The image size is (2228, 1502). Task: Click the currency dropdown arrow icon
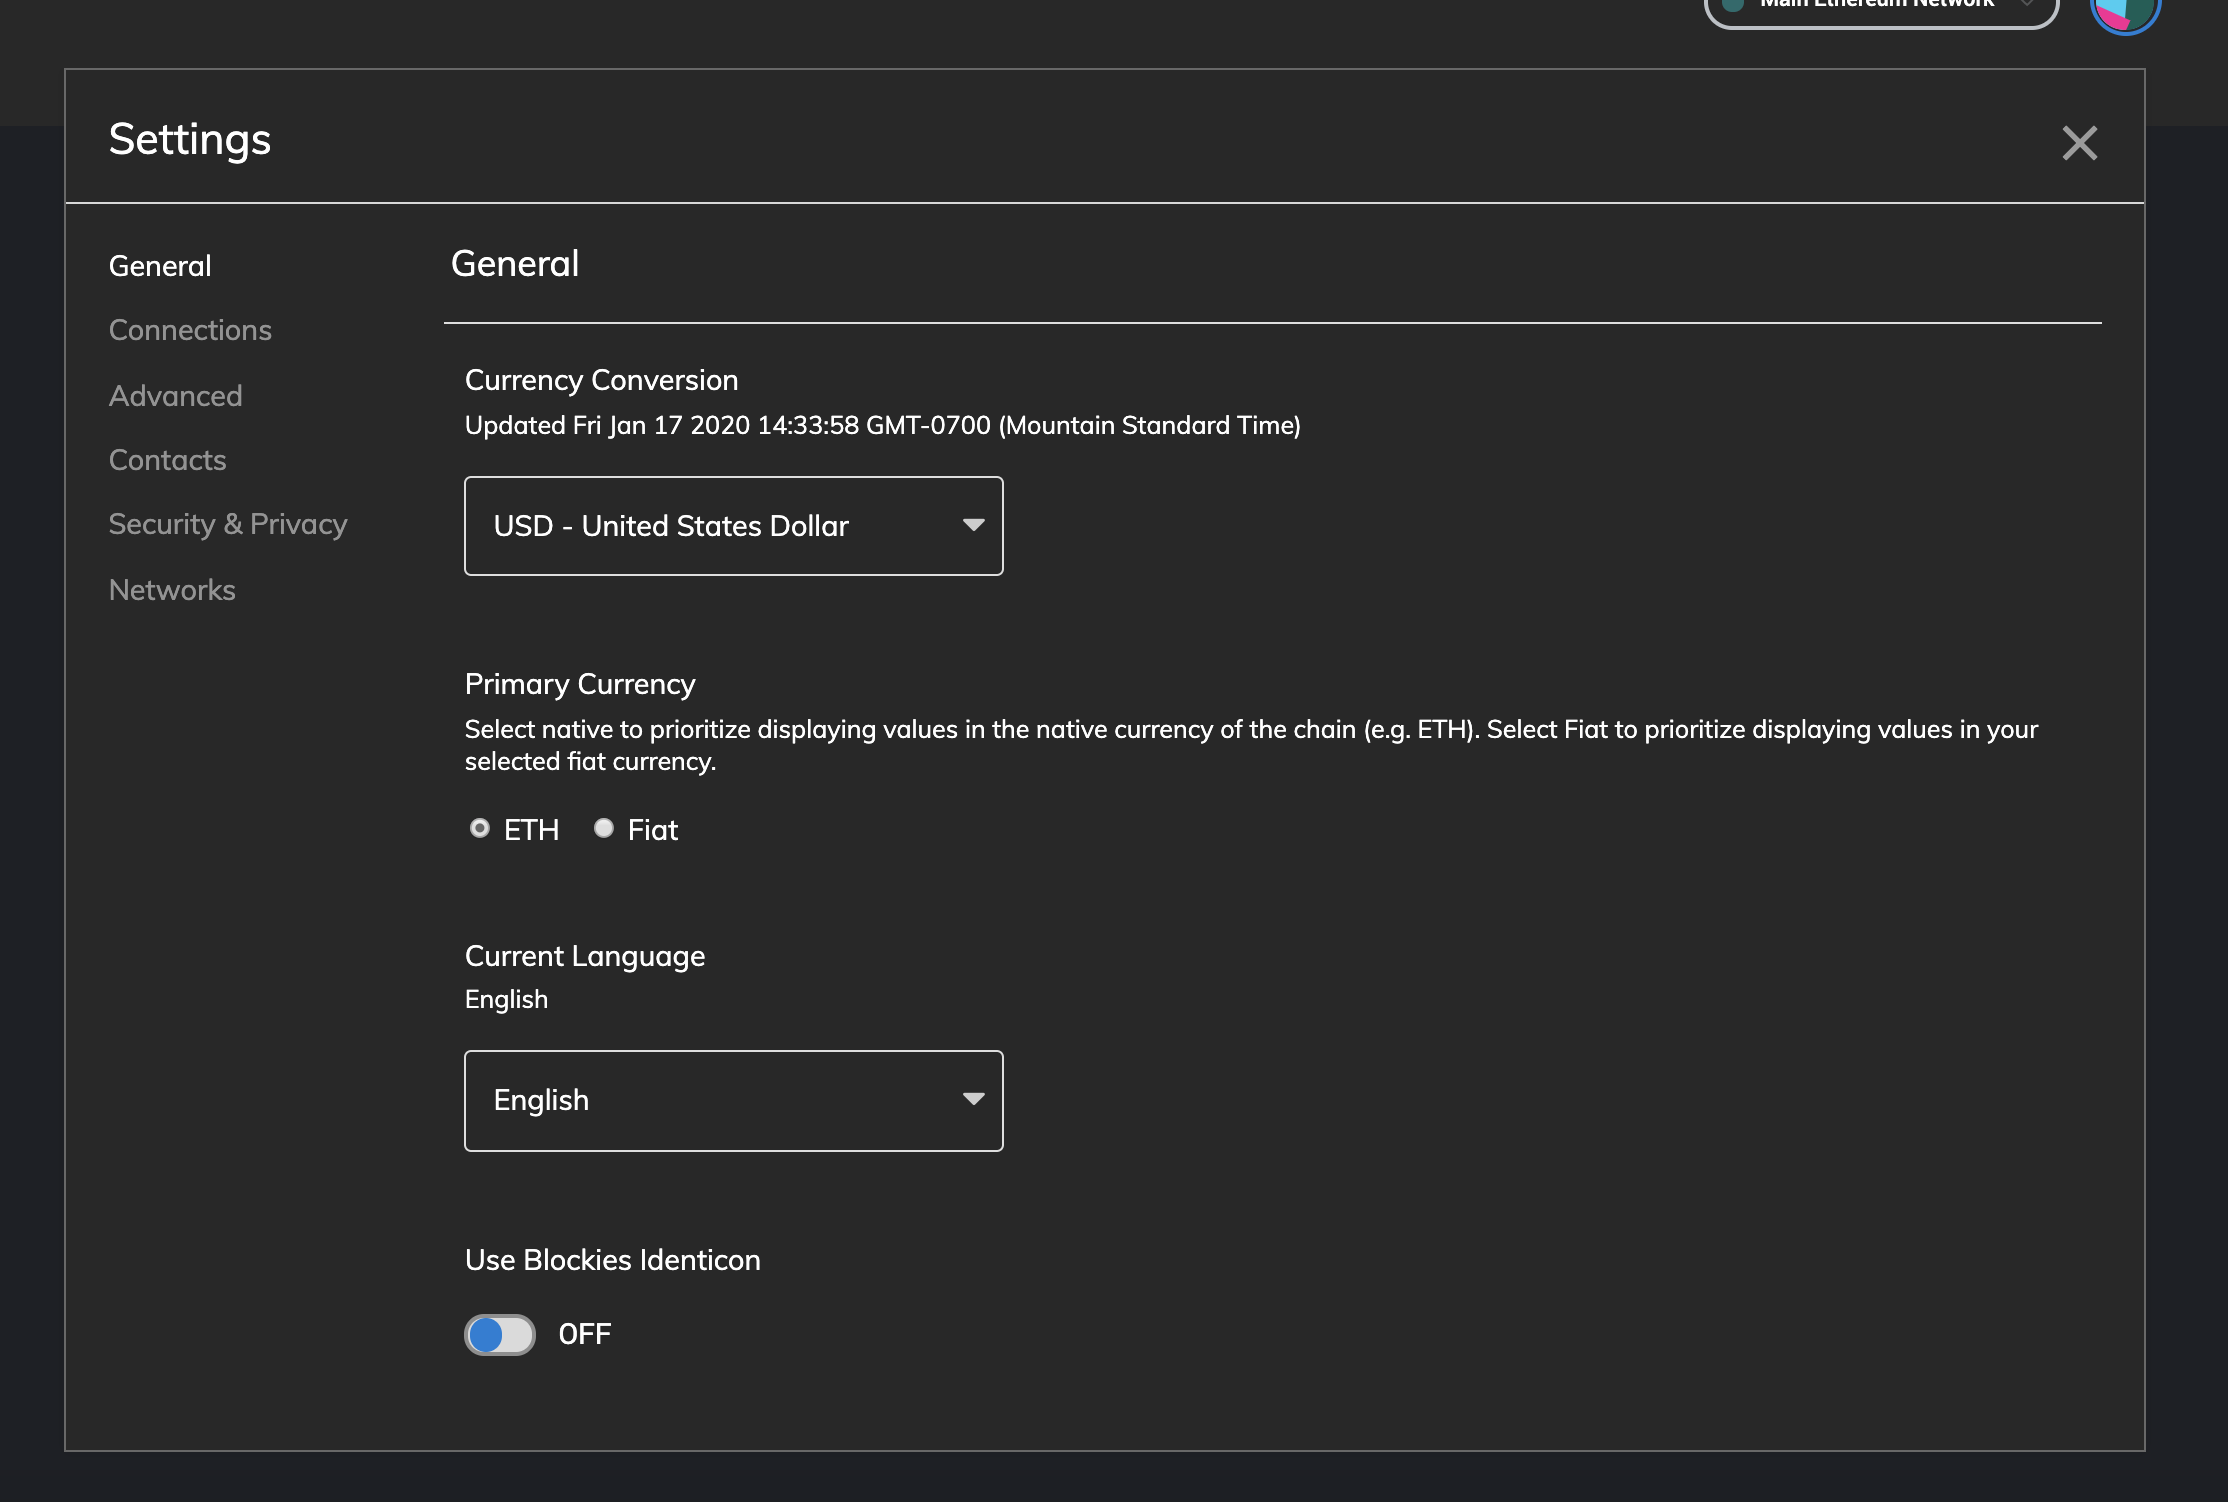pos(973,525)
